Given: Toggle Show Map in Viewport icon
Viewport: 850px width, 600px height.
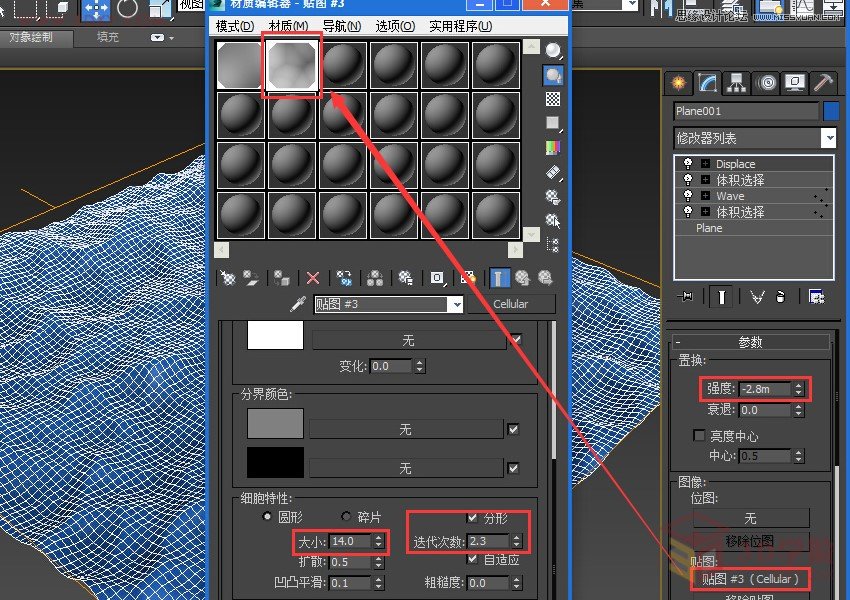Looking at the screenshot, I should (468, 278).
